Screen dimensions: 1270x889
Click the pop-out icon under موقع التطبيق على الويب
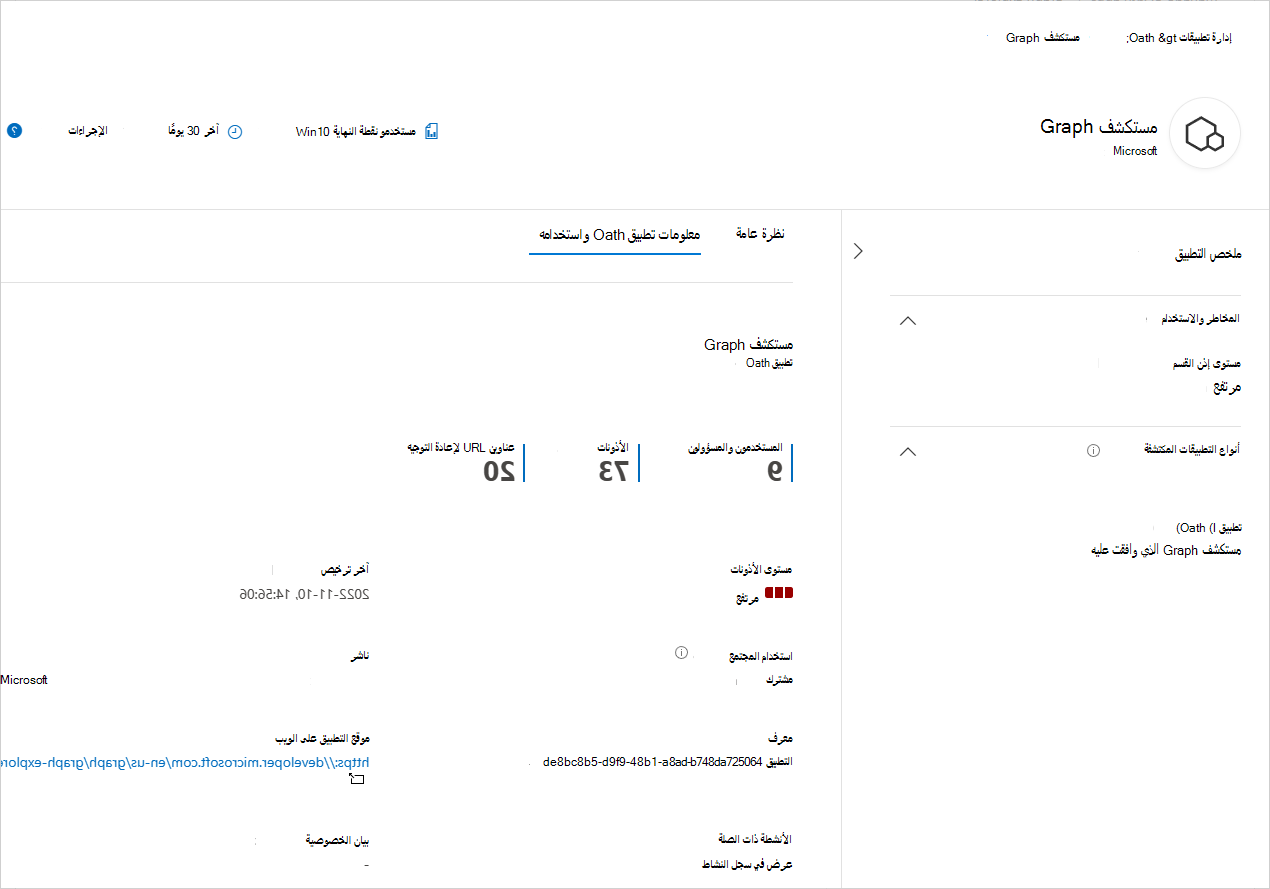(x=359, y=777)
